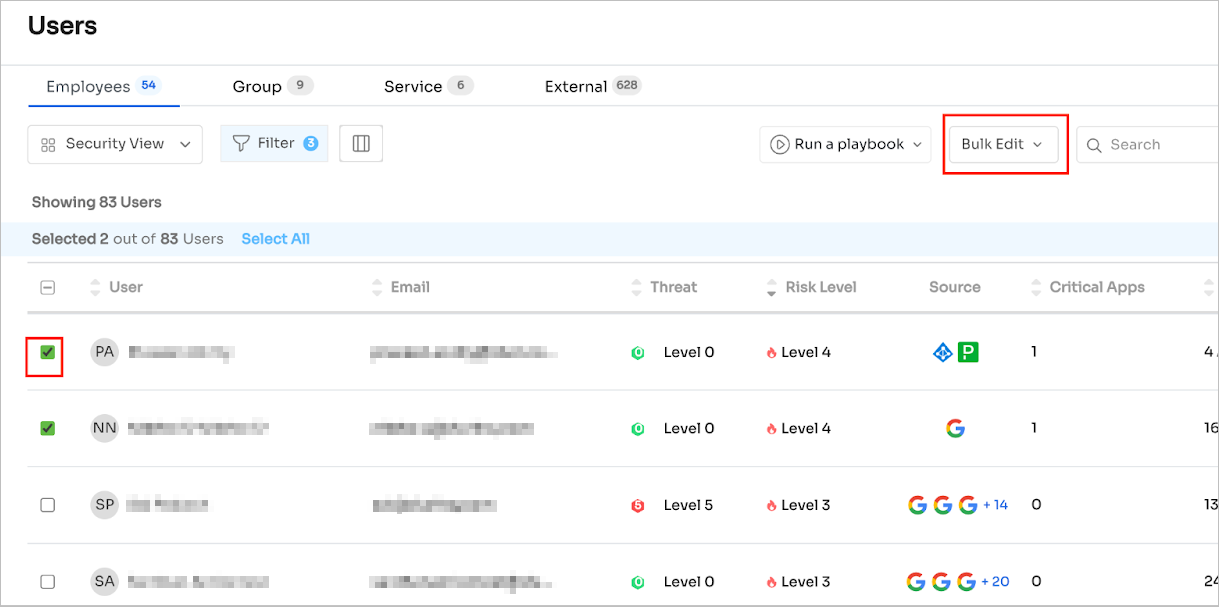Switch to the Service tab
Screen dimensions: 1219x607
pyautogui.click(x=429, y=86)
